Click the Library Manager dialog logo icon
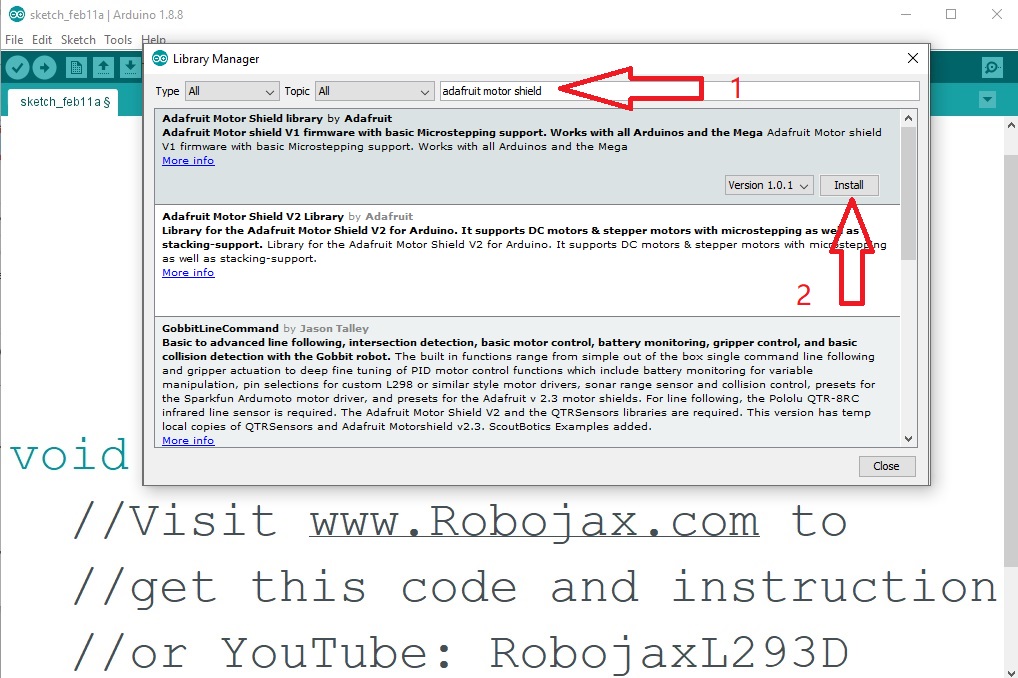This screenshot has height=678, width=1018. point(160,58)
